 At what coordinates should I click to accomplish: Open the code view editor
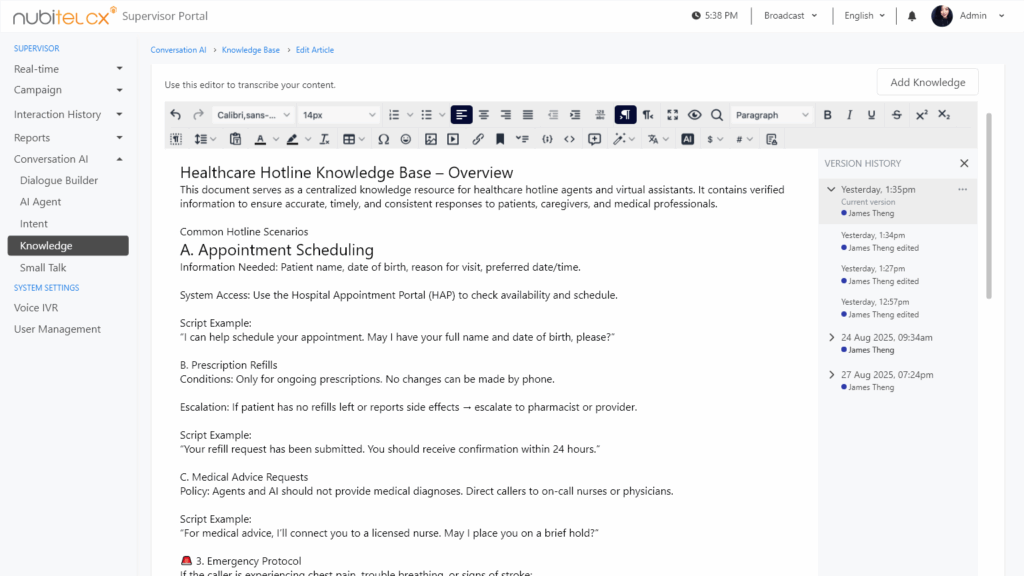[x=568, y=138]
